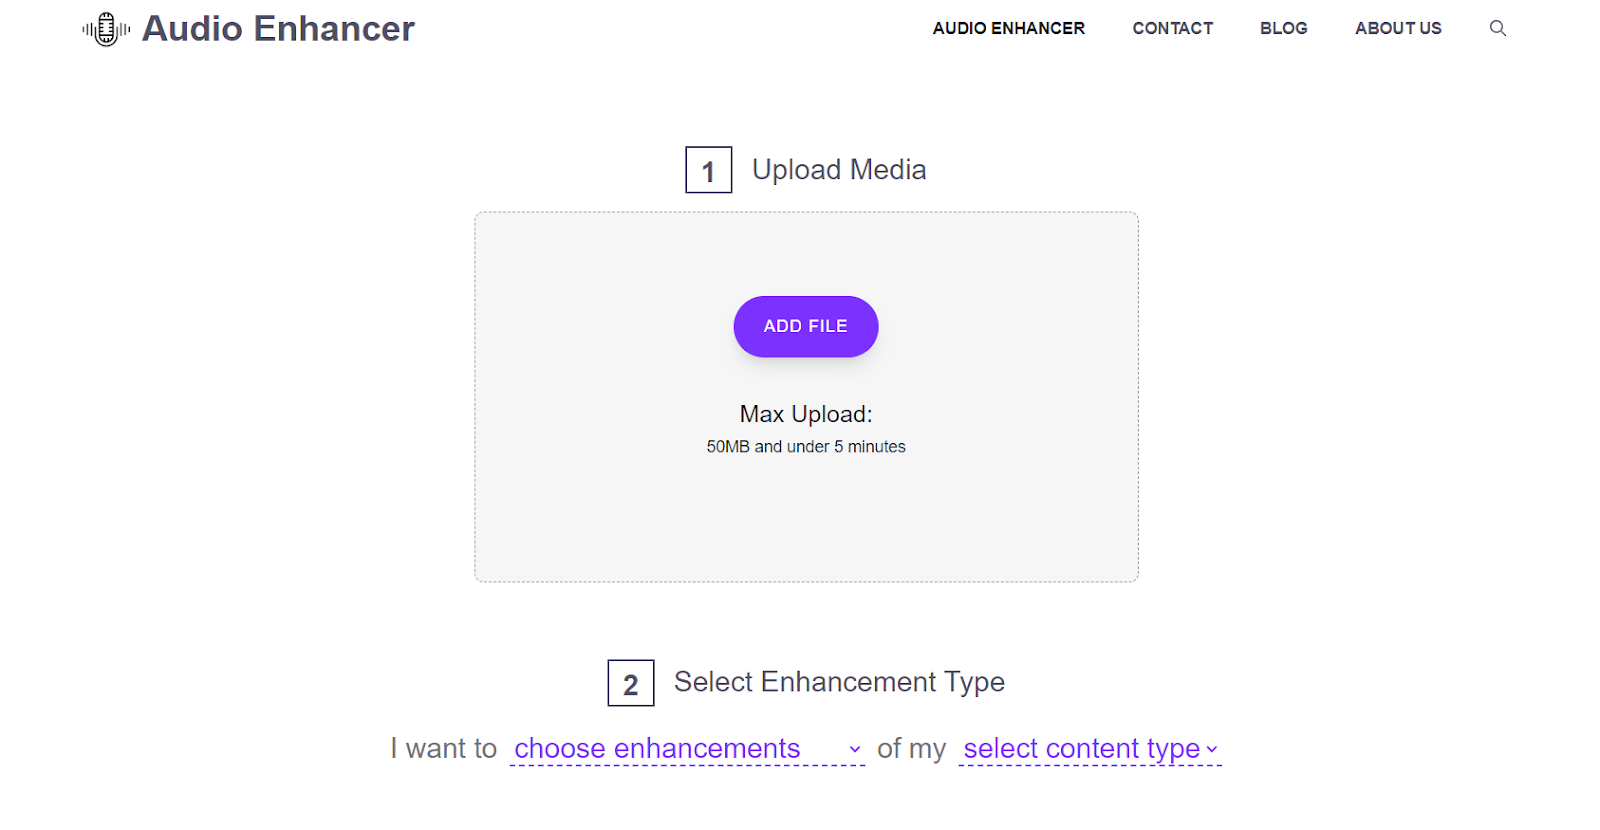This screenshot has height=830, width=1600.
Task: Click the 50MB and under 5 minutes text
Action: coord(806,447)
